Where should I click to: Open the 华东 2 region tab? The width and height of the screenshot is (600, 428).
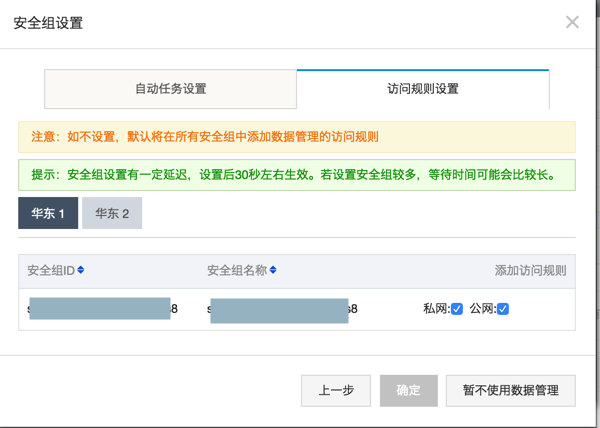click(112, 214)
